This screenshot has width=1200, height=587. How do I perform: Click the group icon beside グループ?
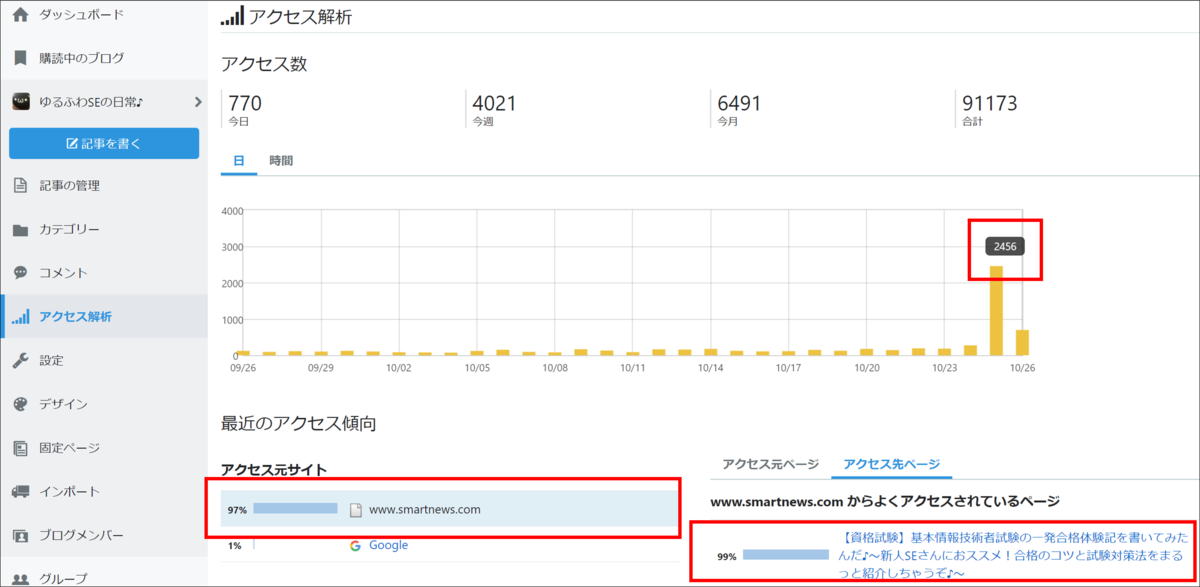(20, 578)
